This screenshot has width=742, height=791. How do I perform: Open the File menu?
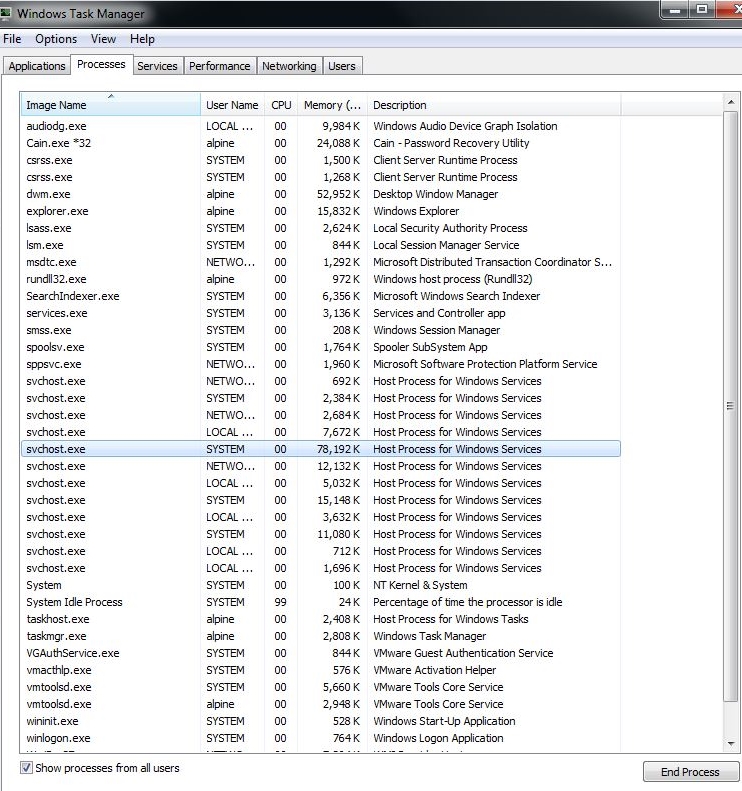coord(12,39)
